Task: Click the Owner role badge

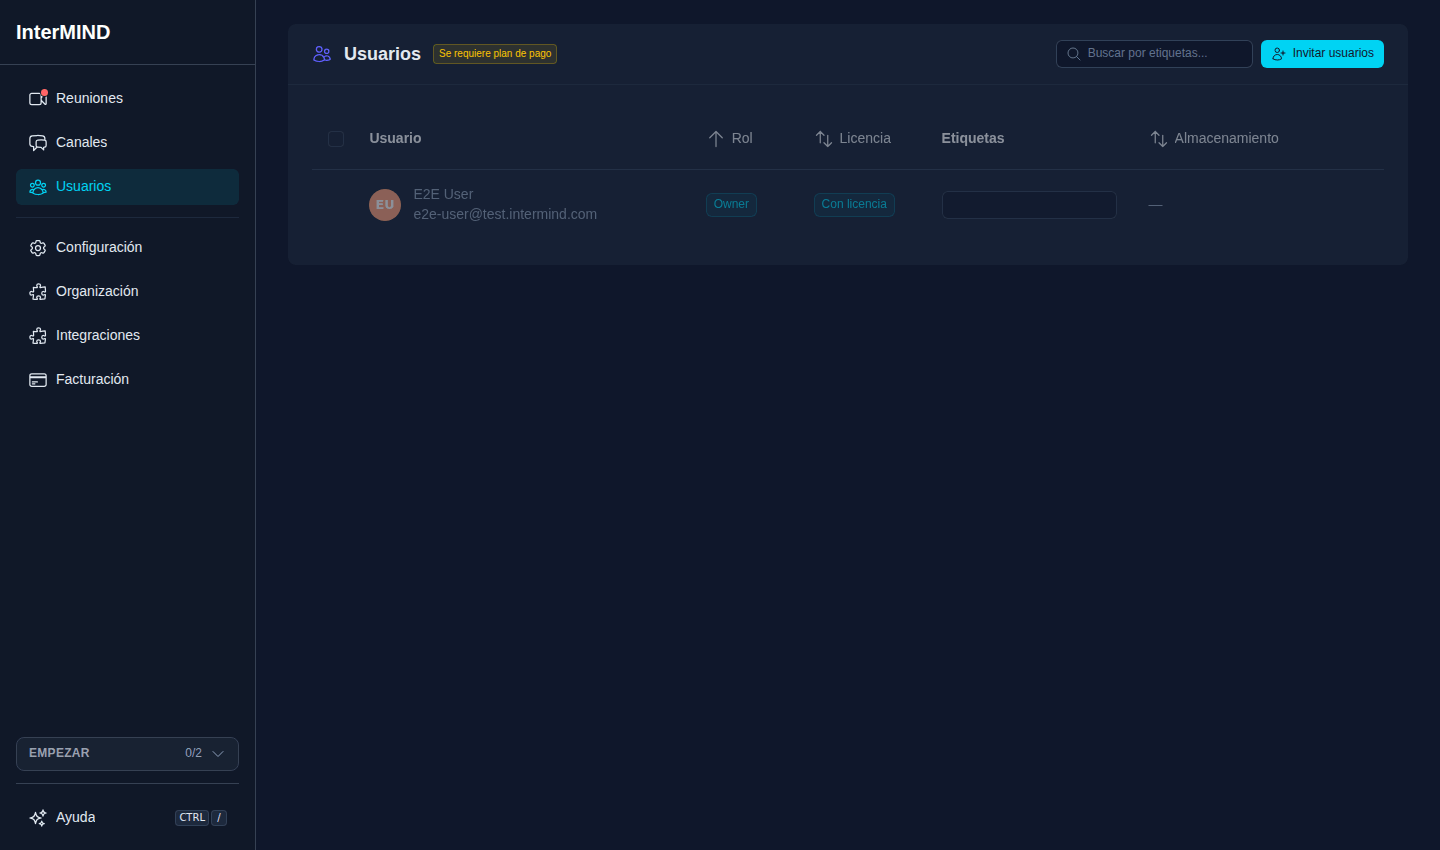Action: click(x=731, y=204)
